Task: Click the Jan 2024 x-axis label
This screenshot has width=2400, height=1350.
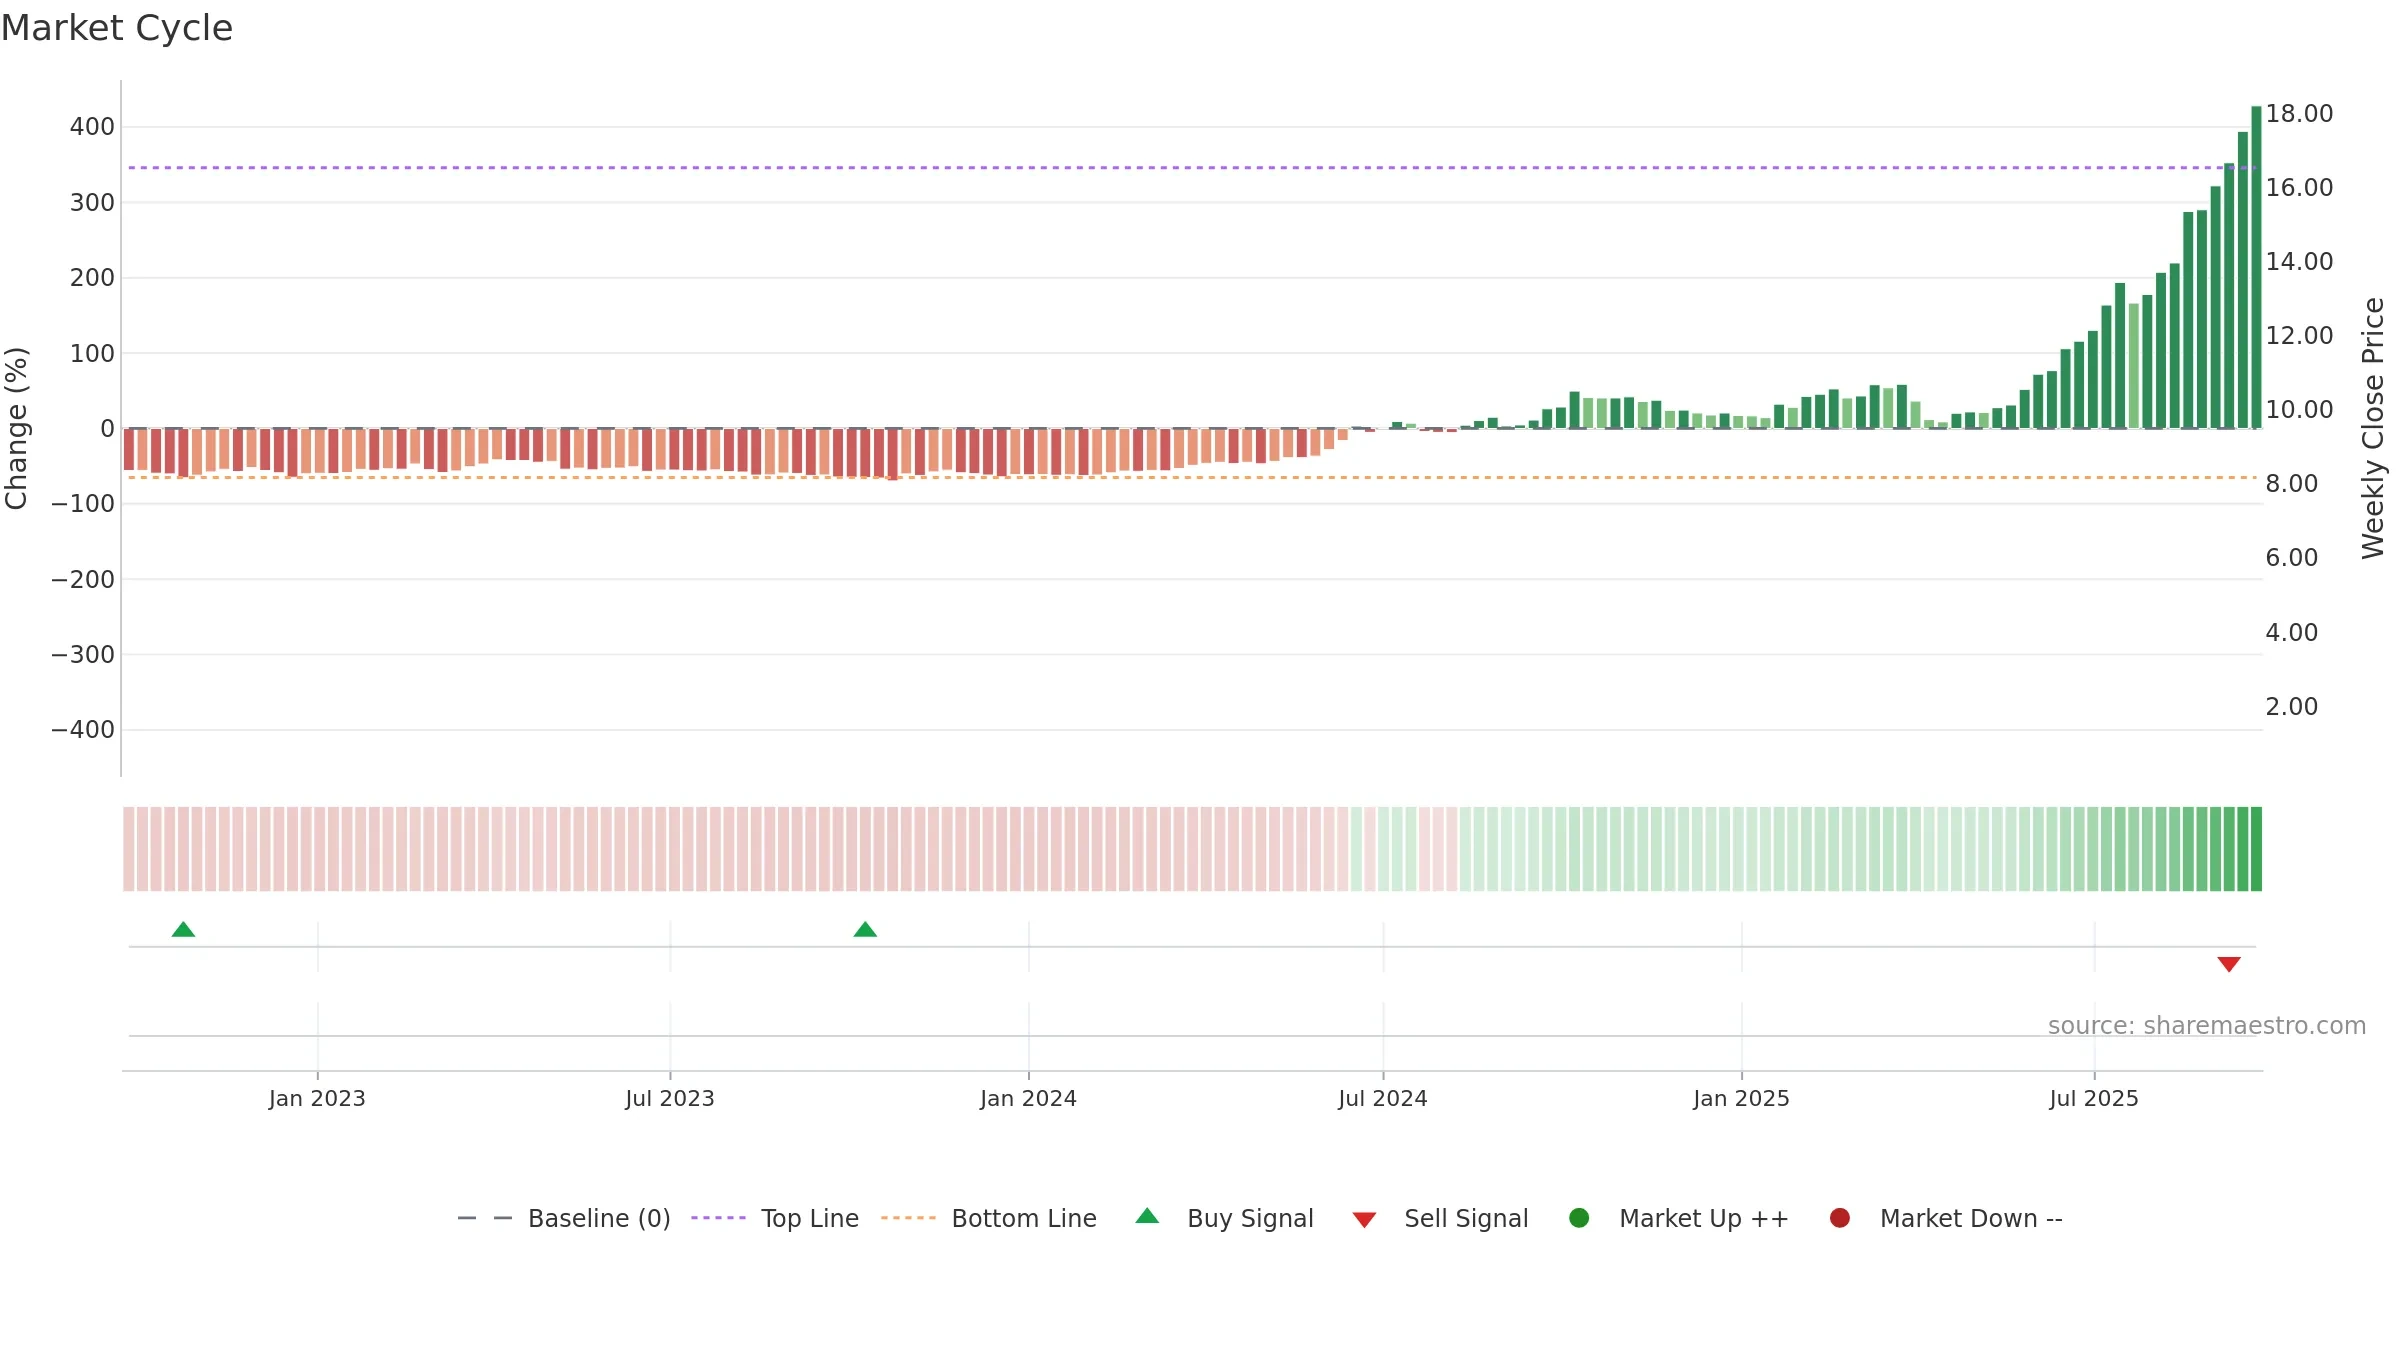Action: click(x=1028, y=1099)
